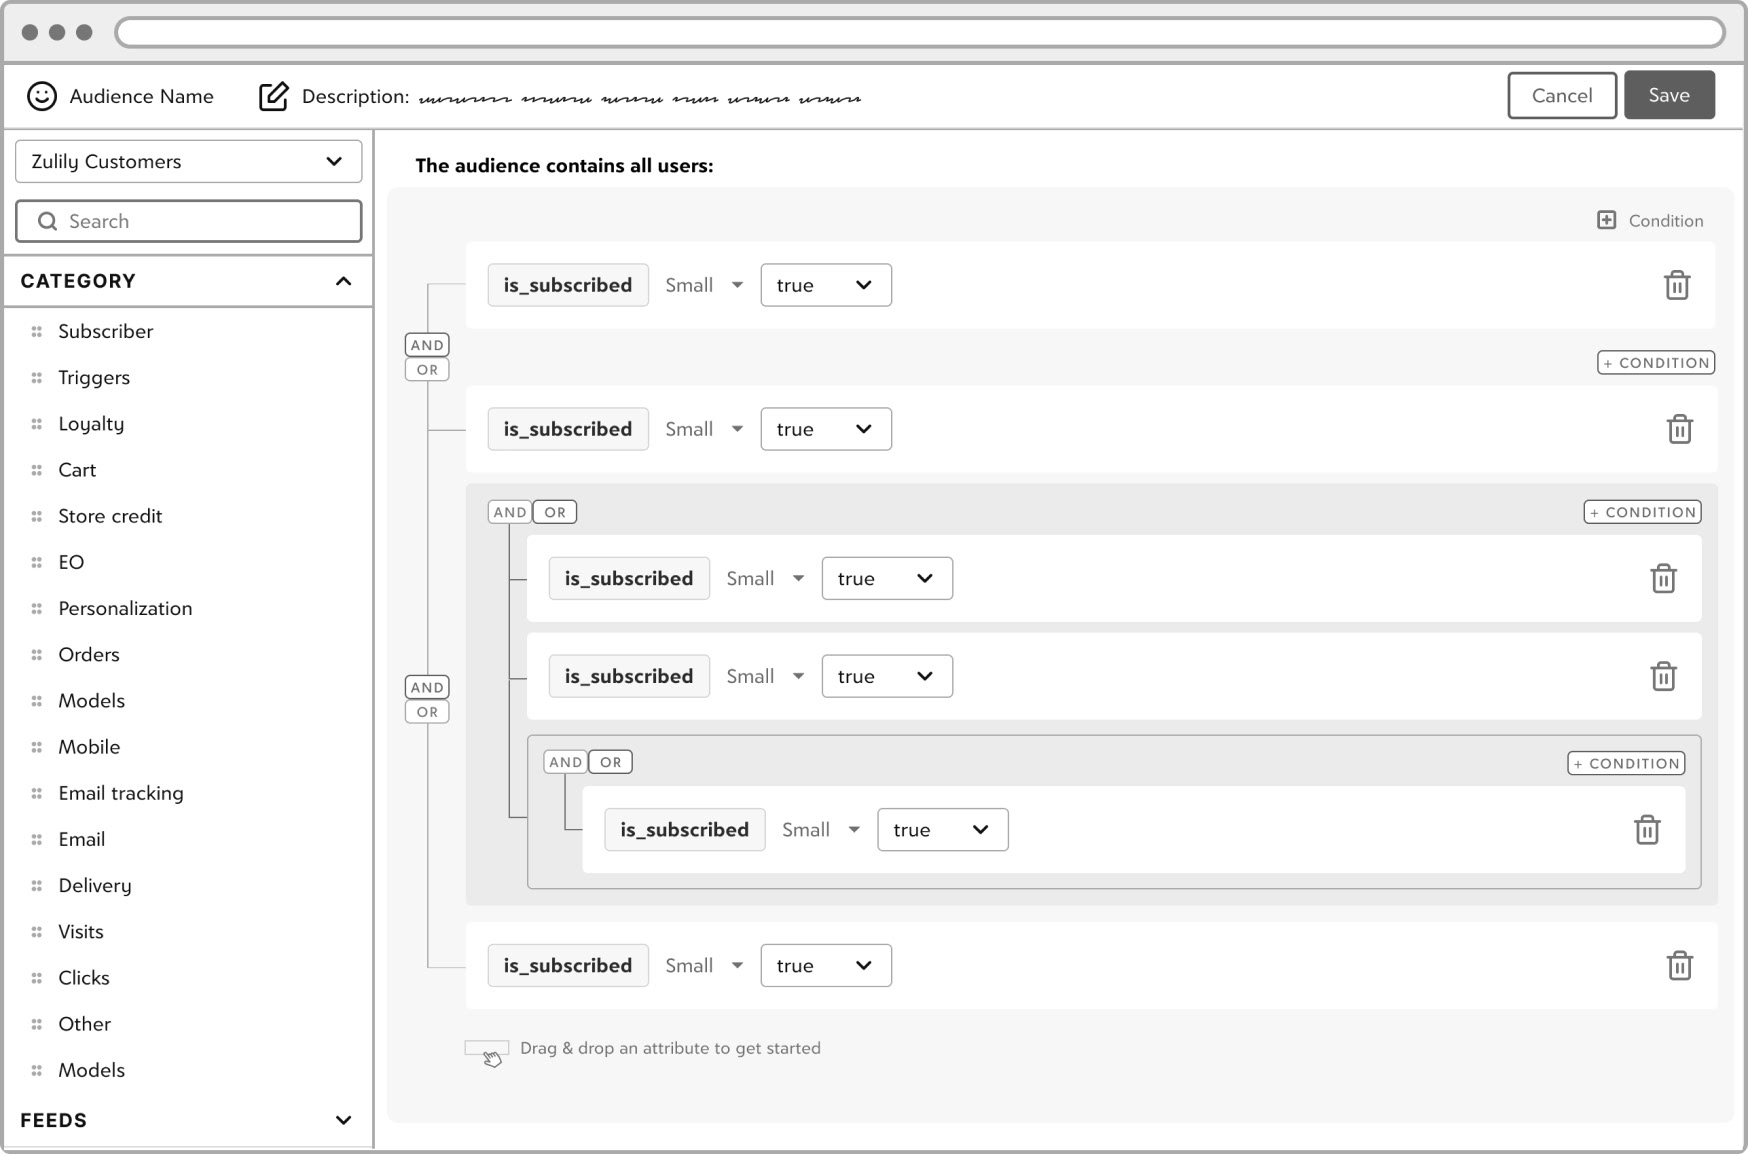Open the true dropdown in topmost condition

click(x=826, y=285)
